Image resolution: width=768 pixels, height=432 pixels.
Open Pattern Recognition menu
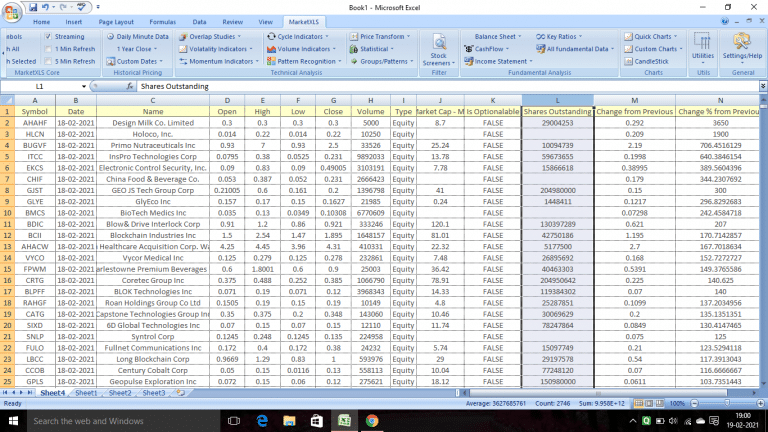click(x=304, y=62)
